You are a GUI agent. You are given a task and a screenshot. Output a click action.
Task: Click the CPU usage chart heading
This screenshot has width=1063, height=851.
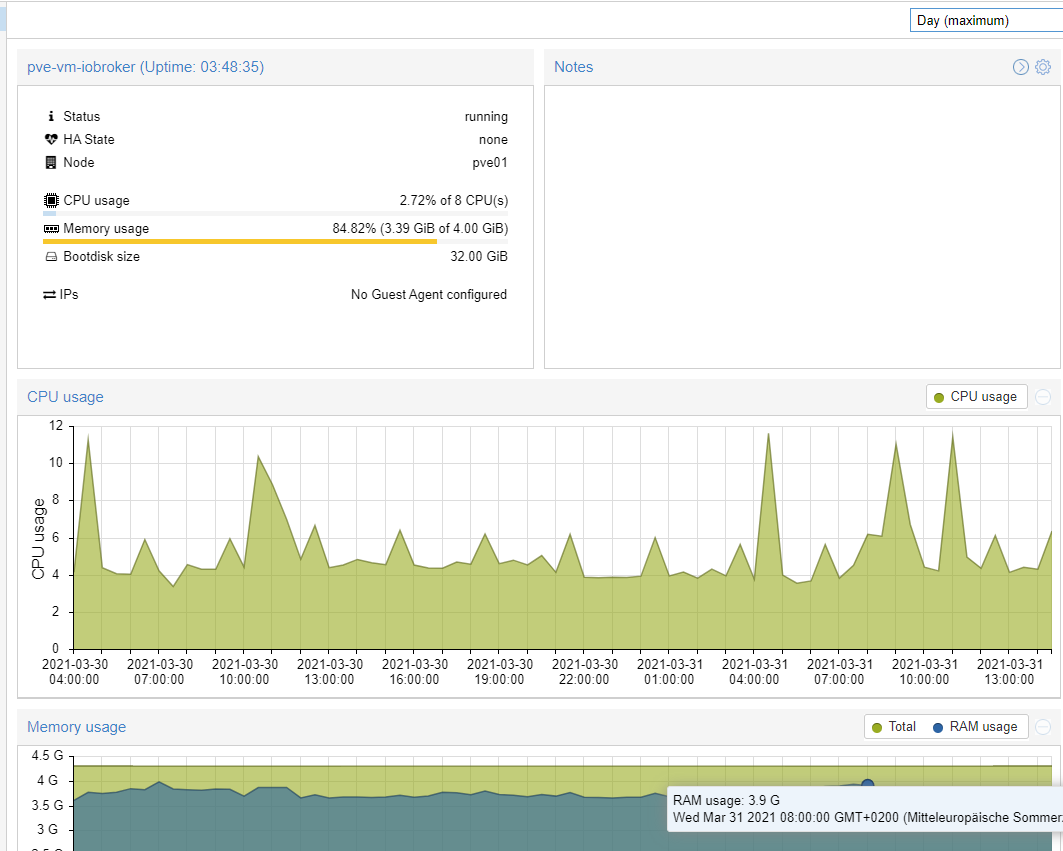pyautogui.click(x=65, y=397)
